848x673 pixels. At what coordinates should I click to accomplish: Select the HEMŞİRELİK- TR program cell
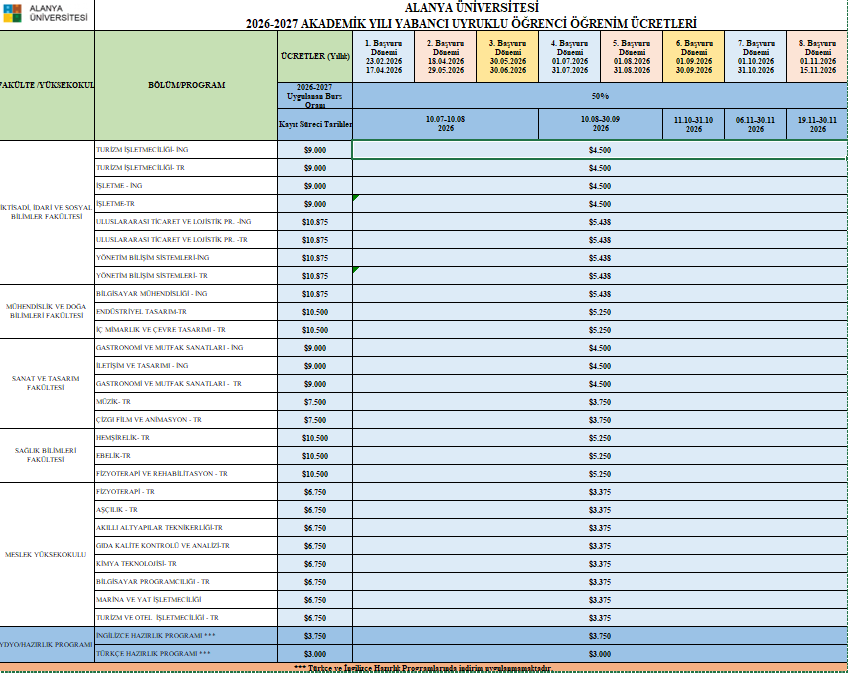click(186, 438)
